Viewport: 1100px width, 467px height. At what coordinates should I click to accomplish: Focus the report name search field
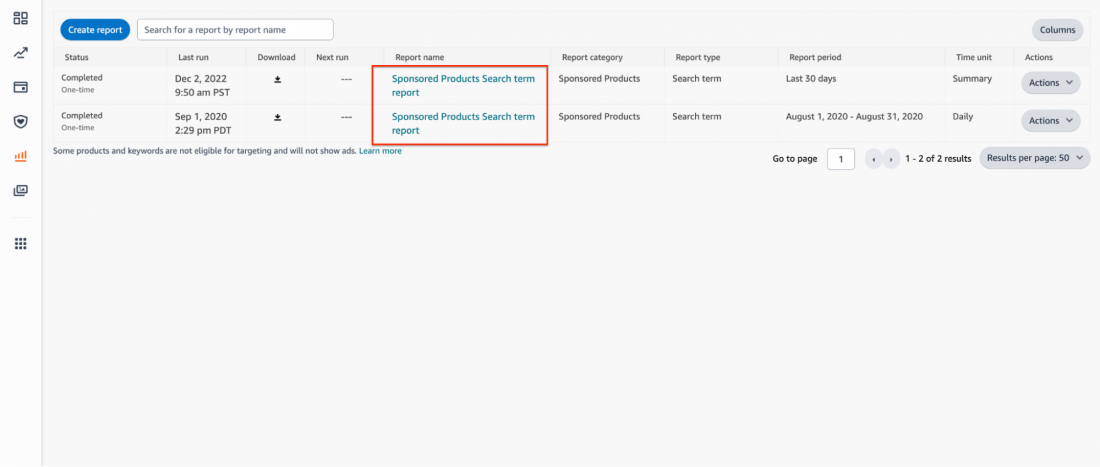point(235,30)
